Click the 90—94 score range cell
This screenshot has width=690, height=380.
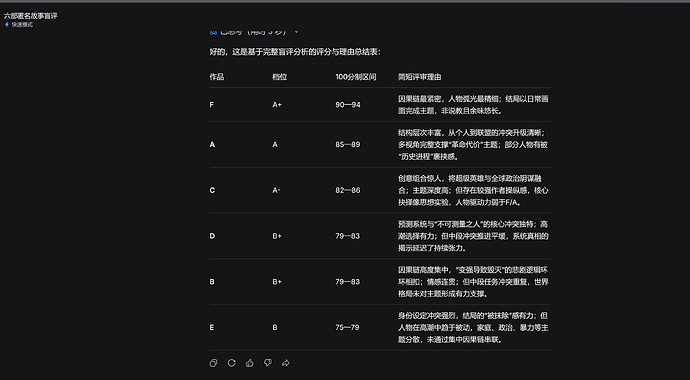pos(348,105)
